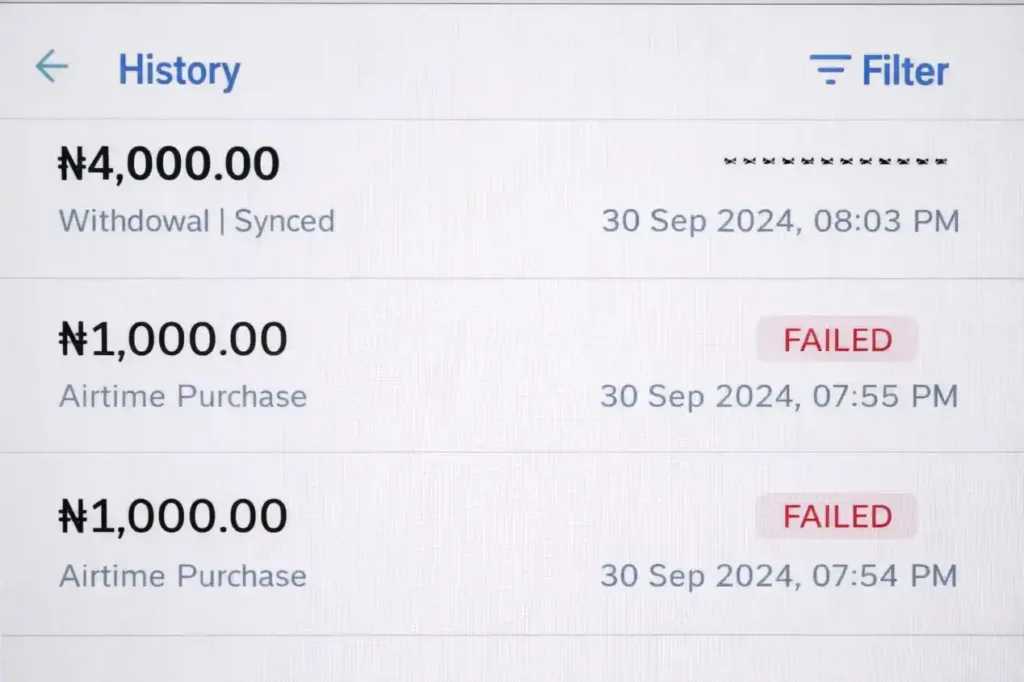Click the 'Airtime Purchase' label on the middle row
The image size is (1024, 682).
coord(183,396)
